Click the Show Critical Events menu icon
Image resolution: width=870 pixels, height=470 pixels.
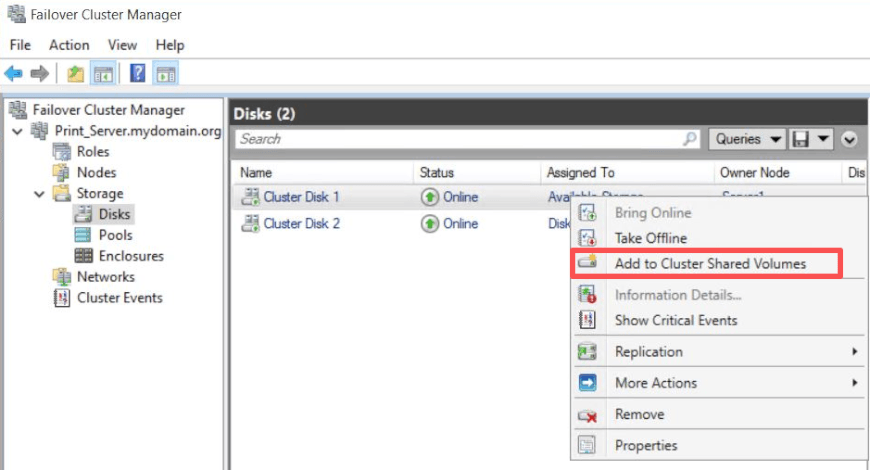pyautogui.click(x=587, y=320)
